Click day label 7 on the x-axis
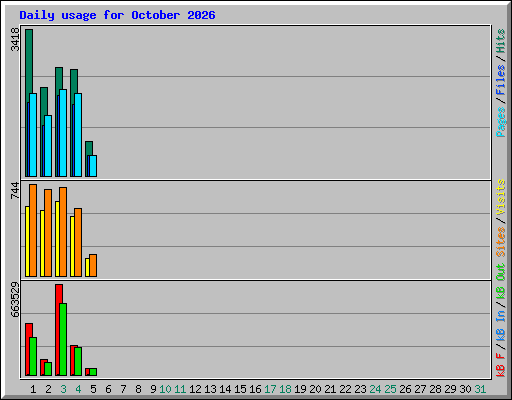The height and width of the screenshot is (400, 512). pyautogui.click(x=123, y=389)
